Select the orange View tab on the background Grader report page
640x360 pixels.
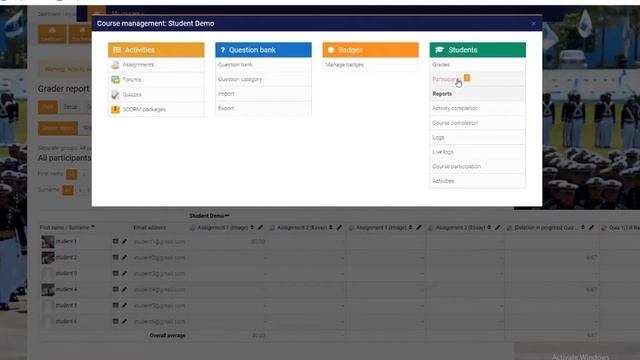pyautogui.click(x=47, y=107)
